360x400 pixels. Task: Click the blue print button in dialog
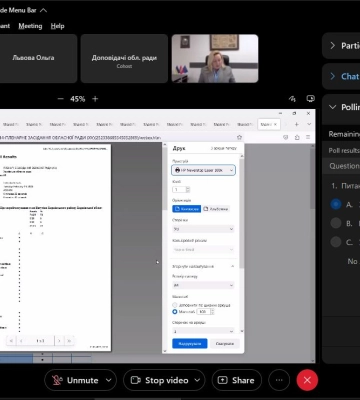(x=190, y=343)
